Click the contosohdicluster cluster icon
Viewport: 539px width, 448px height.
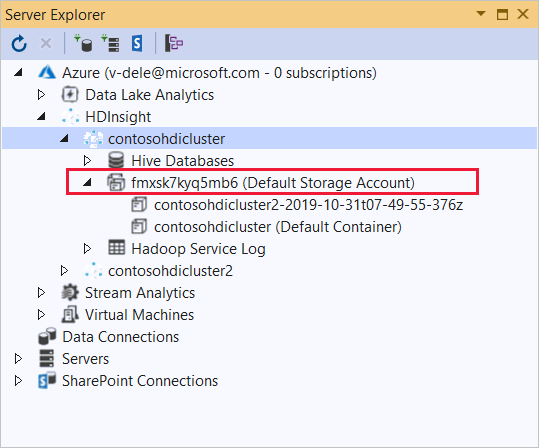[x=93, y=139]
